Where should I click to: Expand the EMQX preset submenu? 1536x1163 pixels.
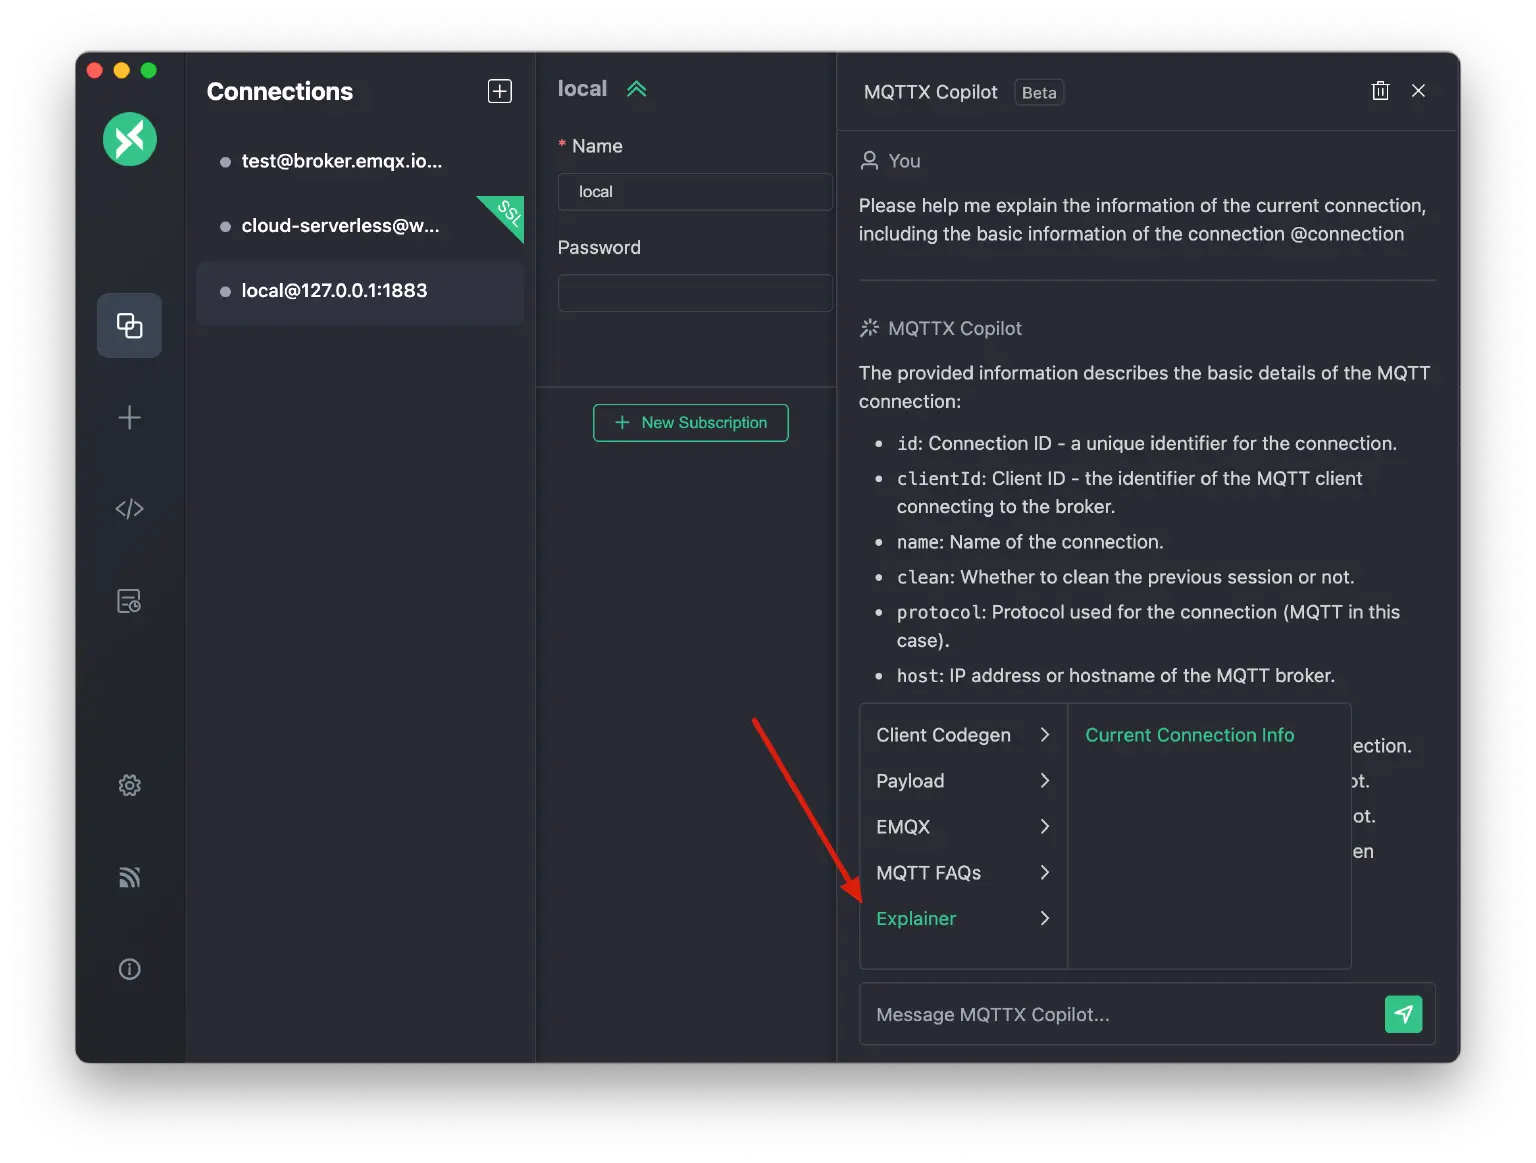click(962, 827)
